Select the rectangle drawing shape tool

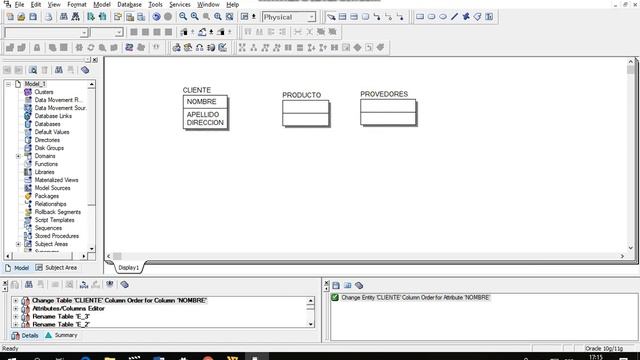tap(420, 17)
